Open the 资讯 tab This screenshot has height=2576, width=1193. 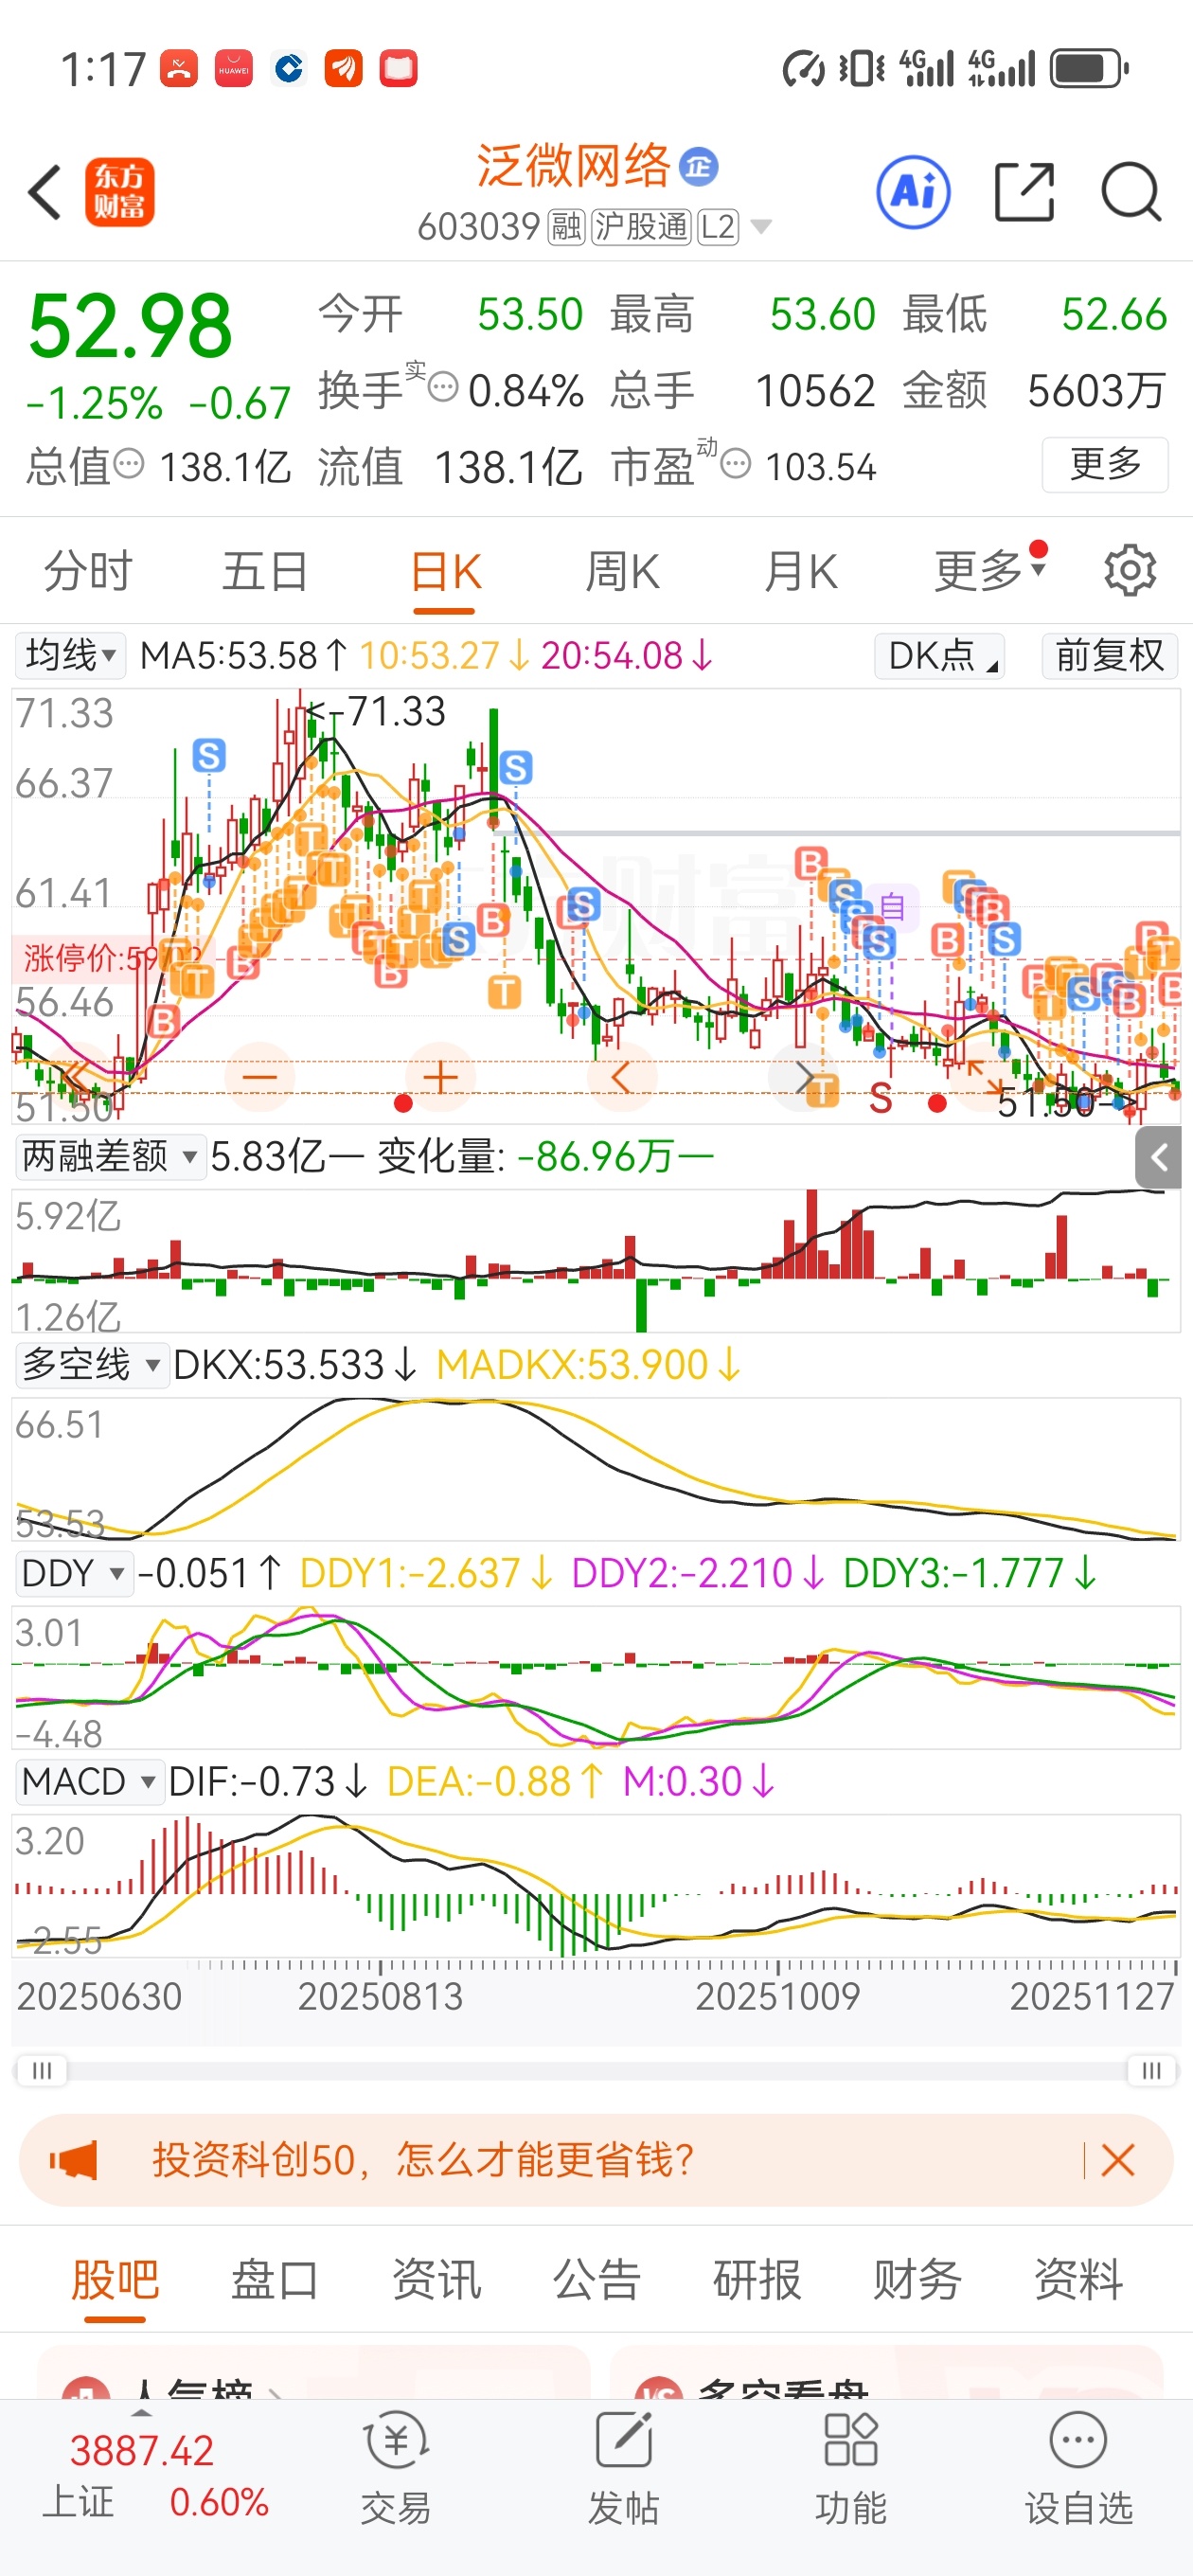click(x=436, y=2281)
